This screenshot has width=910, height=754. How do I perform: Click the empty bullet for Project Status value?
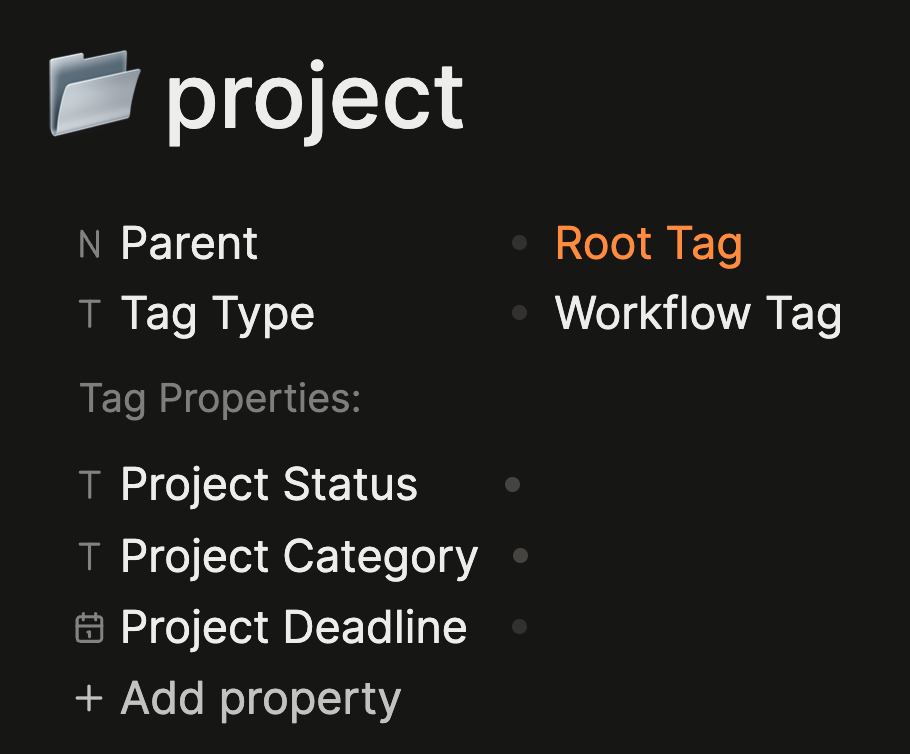click(x=512, y=484)
